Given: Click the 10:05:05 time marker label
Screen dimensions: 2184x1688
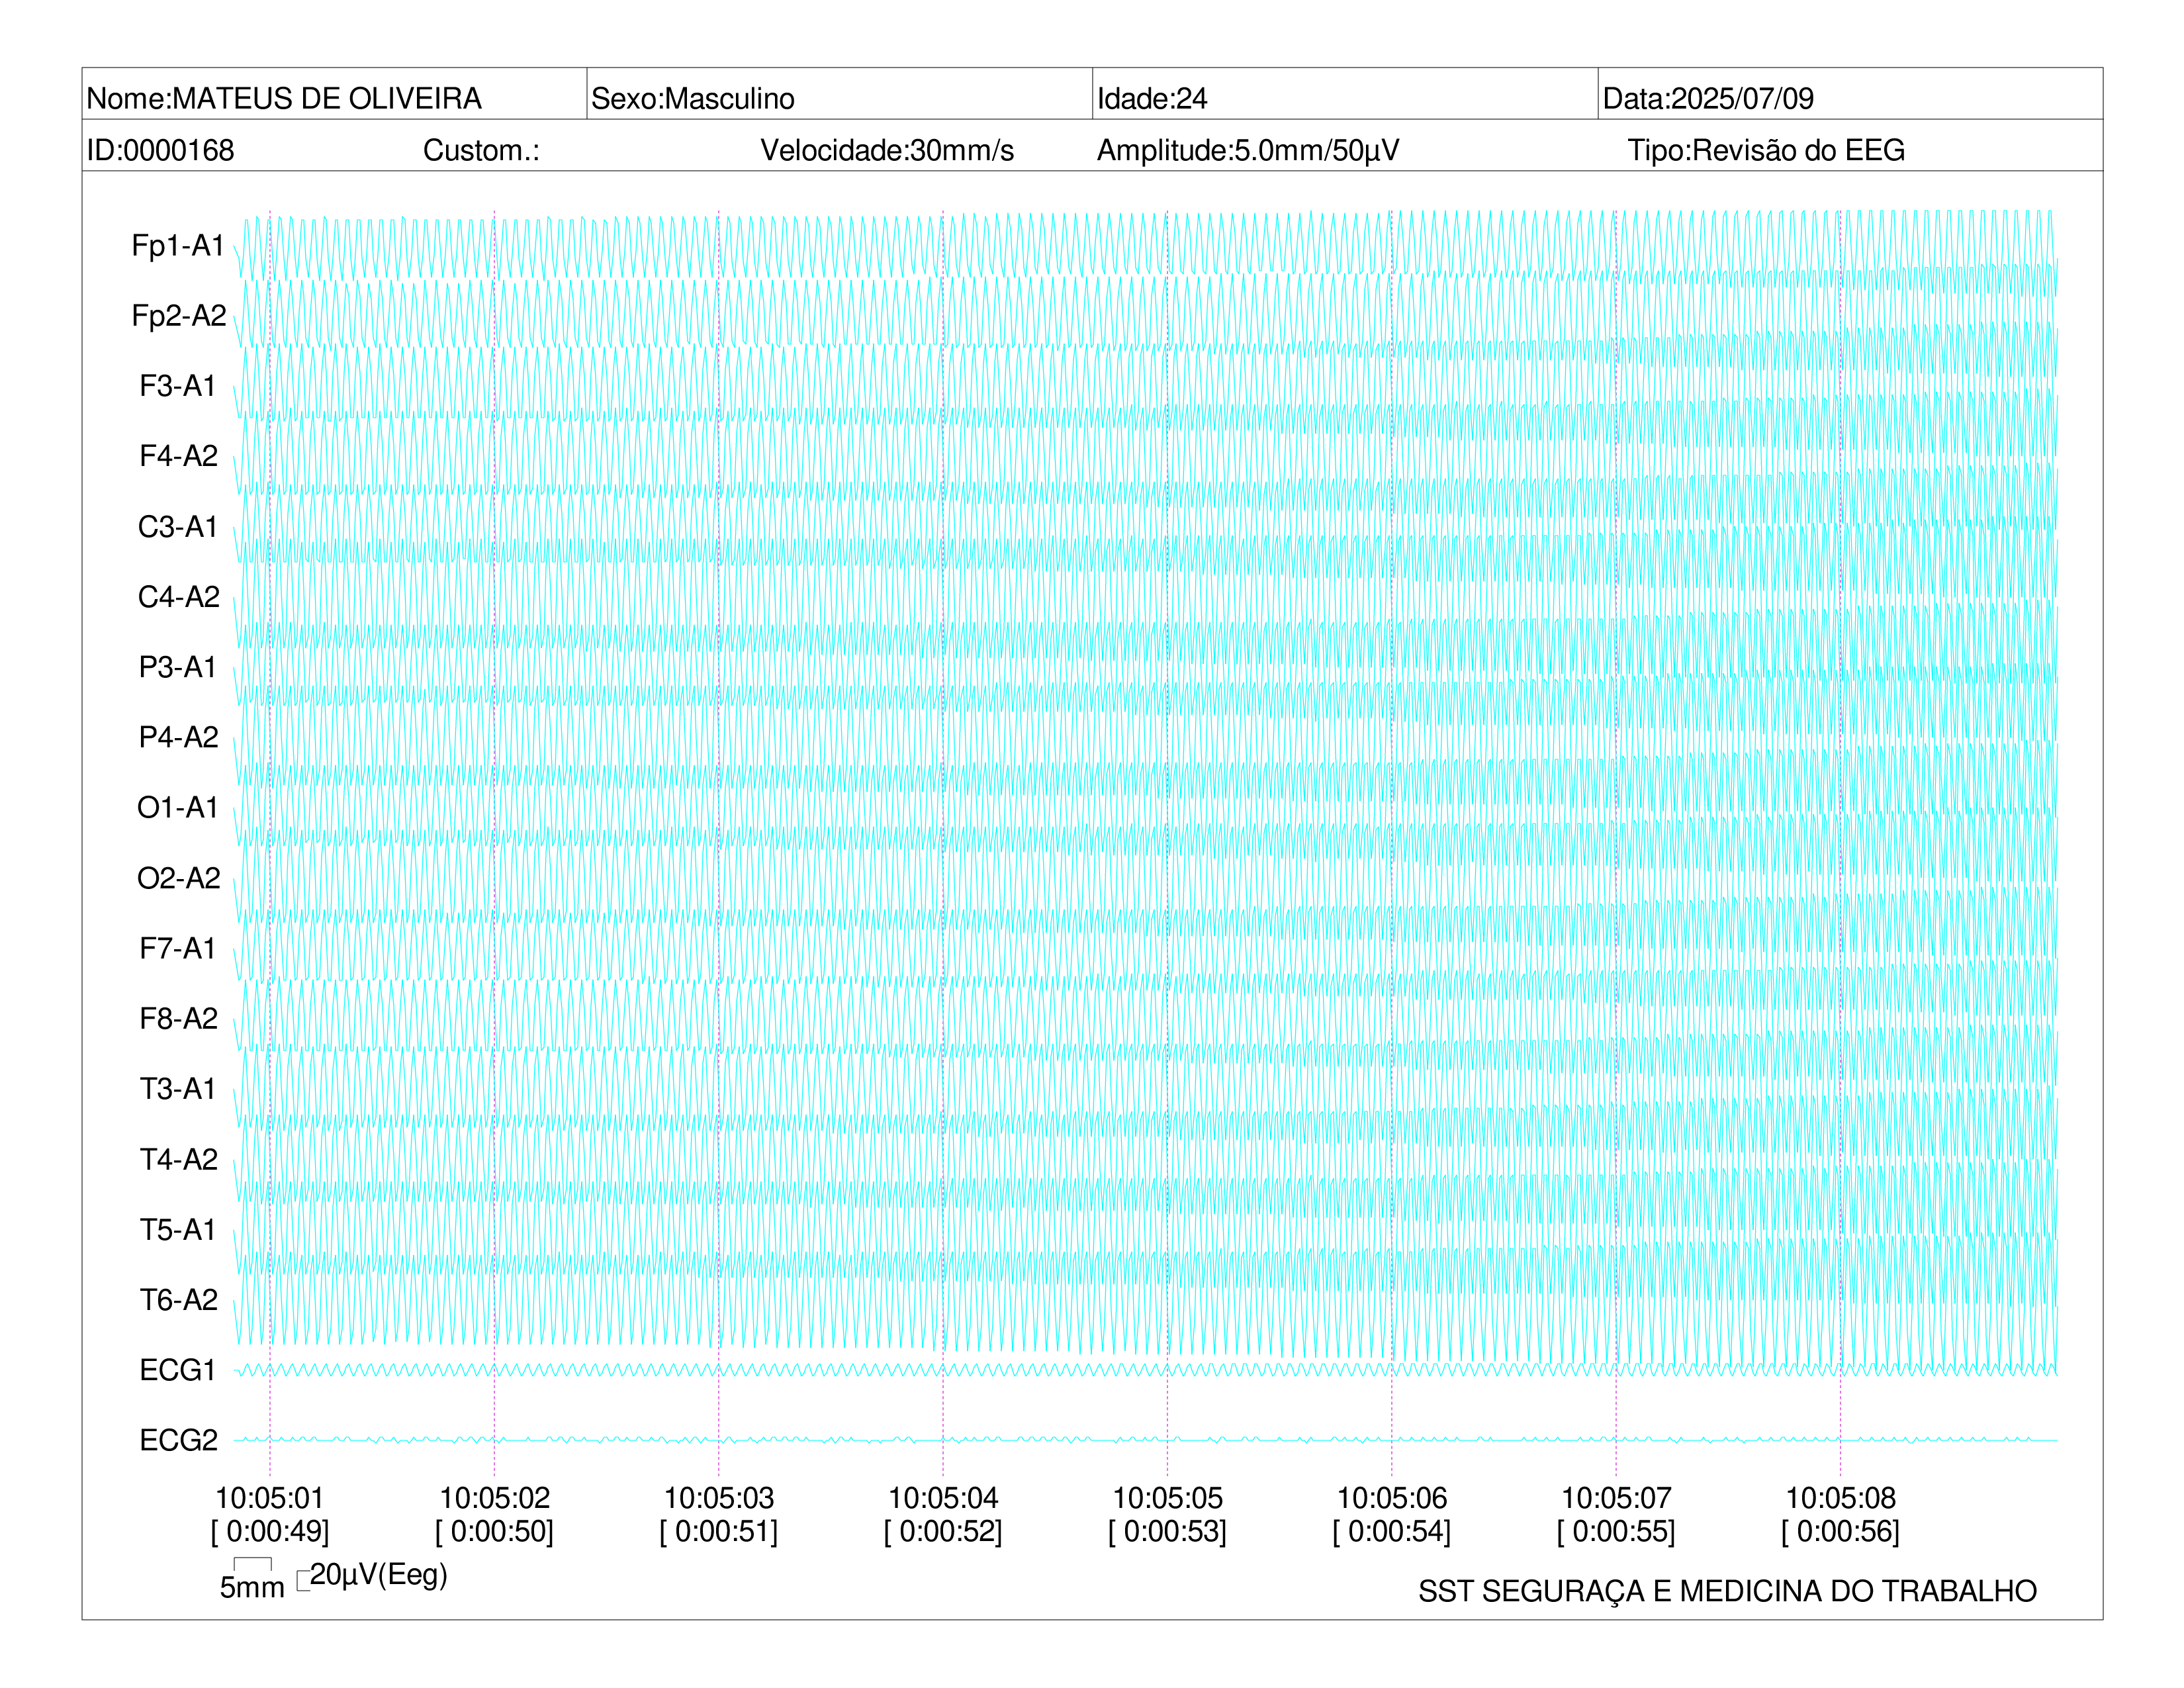Looking at the screenshot, I should [1168, 1498].
